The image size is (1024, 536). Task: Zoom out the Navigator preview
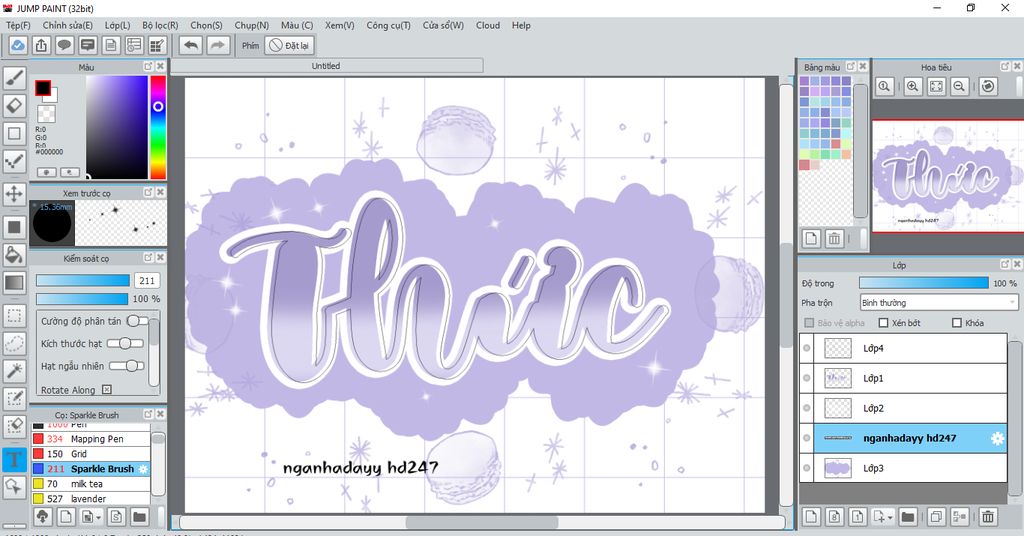click(959, 86)
